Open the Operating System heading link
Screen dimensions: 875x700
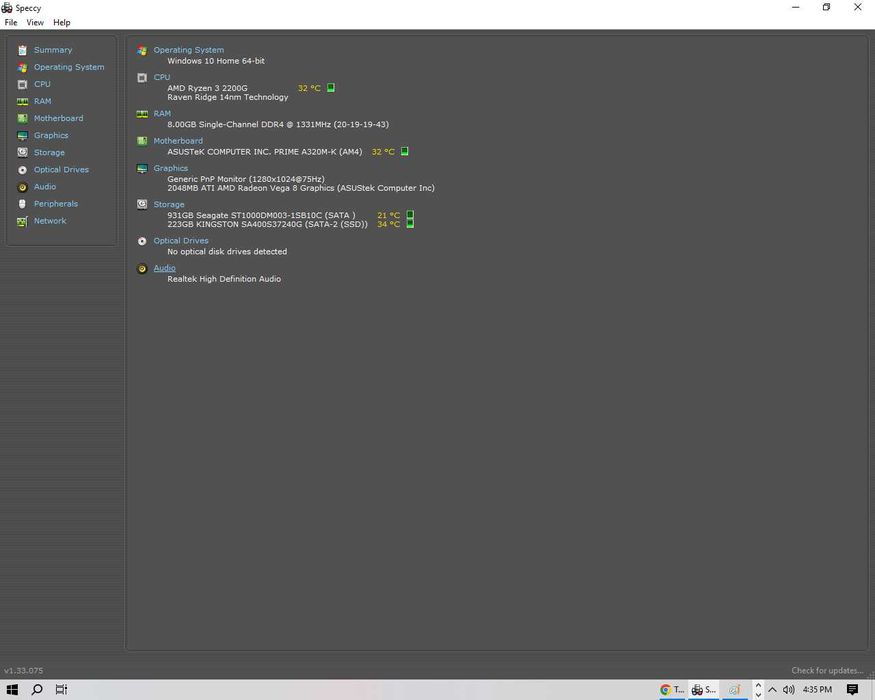(189, 50)
